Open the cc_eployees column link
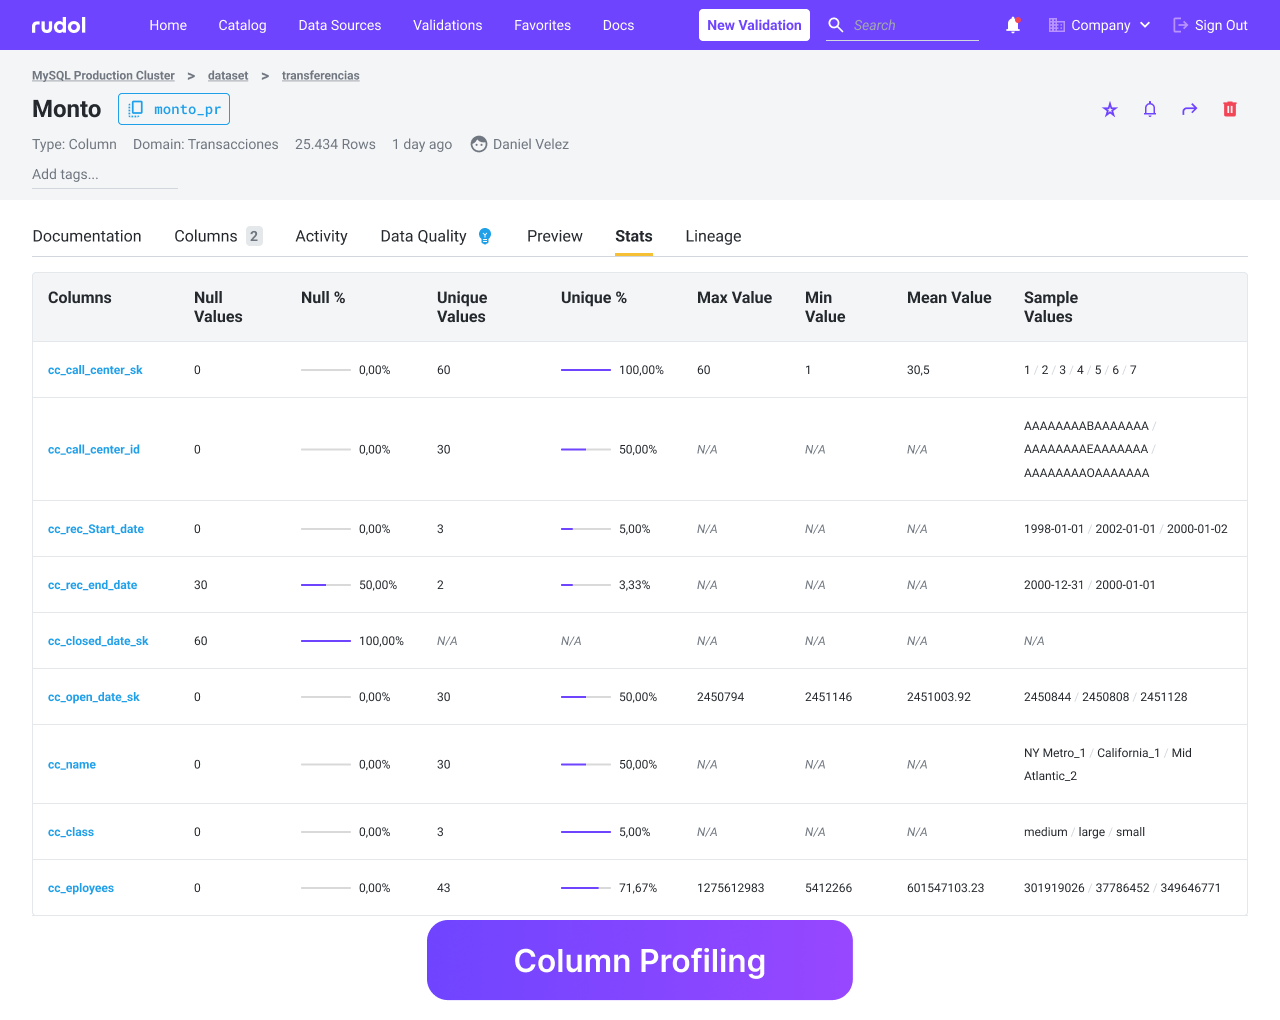 81,887
